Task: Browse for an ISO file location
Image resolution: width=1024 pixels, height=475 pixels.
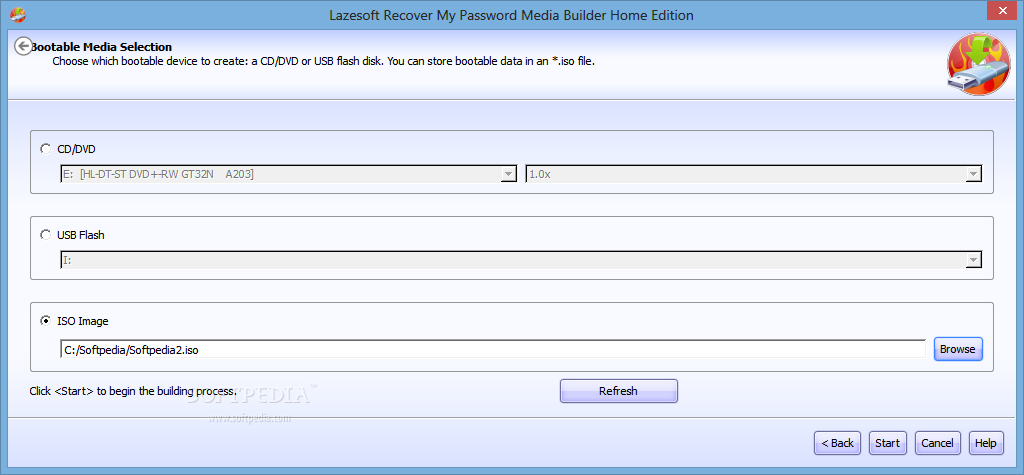Action: coord(957,349)
